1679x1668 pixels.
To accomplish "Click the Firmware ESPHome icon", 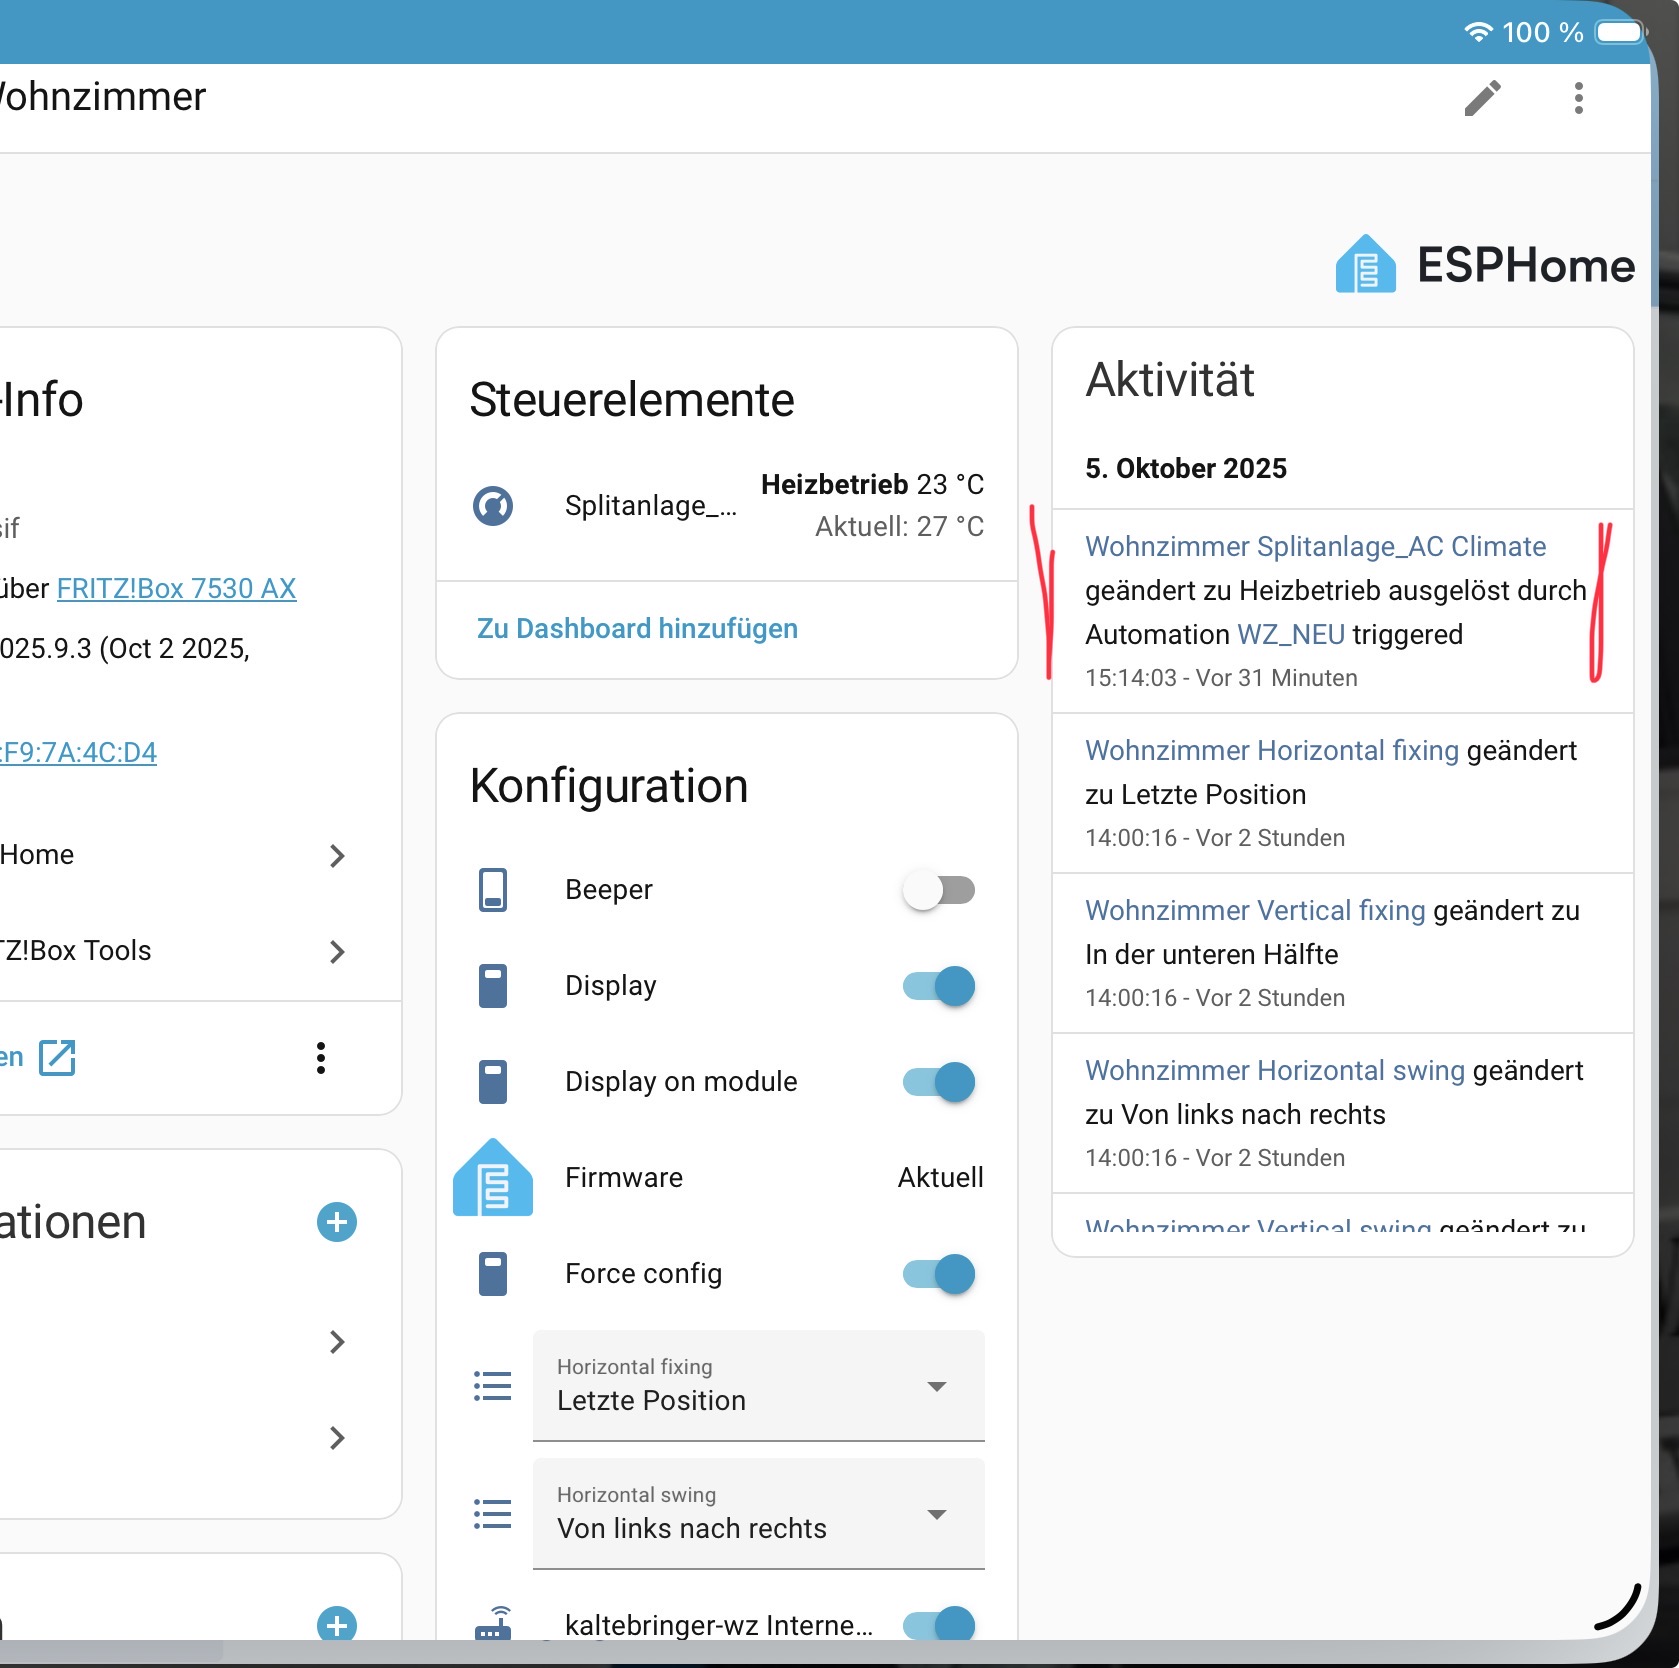I will 493,1178.
